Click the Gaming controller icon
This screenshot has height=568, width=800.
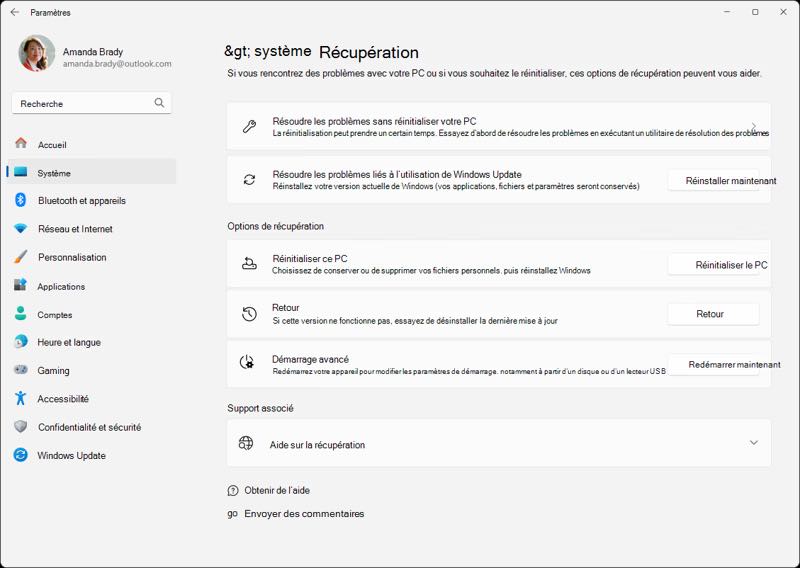pyautogui.click(x=20, y=369)
